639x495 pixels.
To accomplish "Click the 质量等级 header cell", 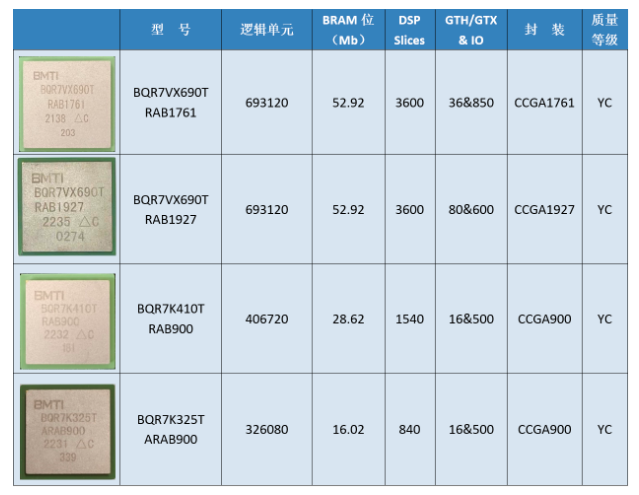I will (x=605, y=30).
